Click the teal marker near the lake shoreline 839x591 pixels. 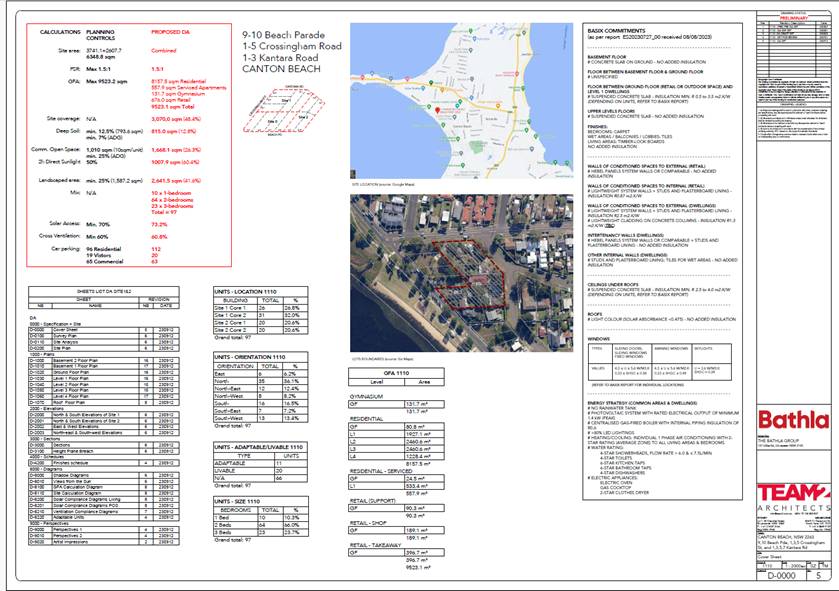pos(423,89)
